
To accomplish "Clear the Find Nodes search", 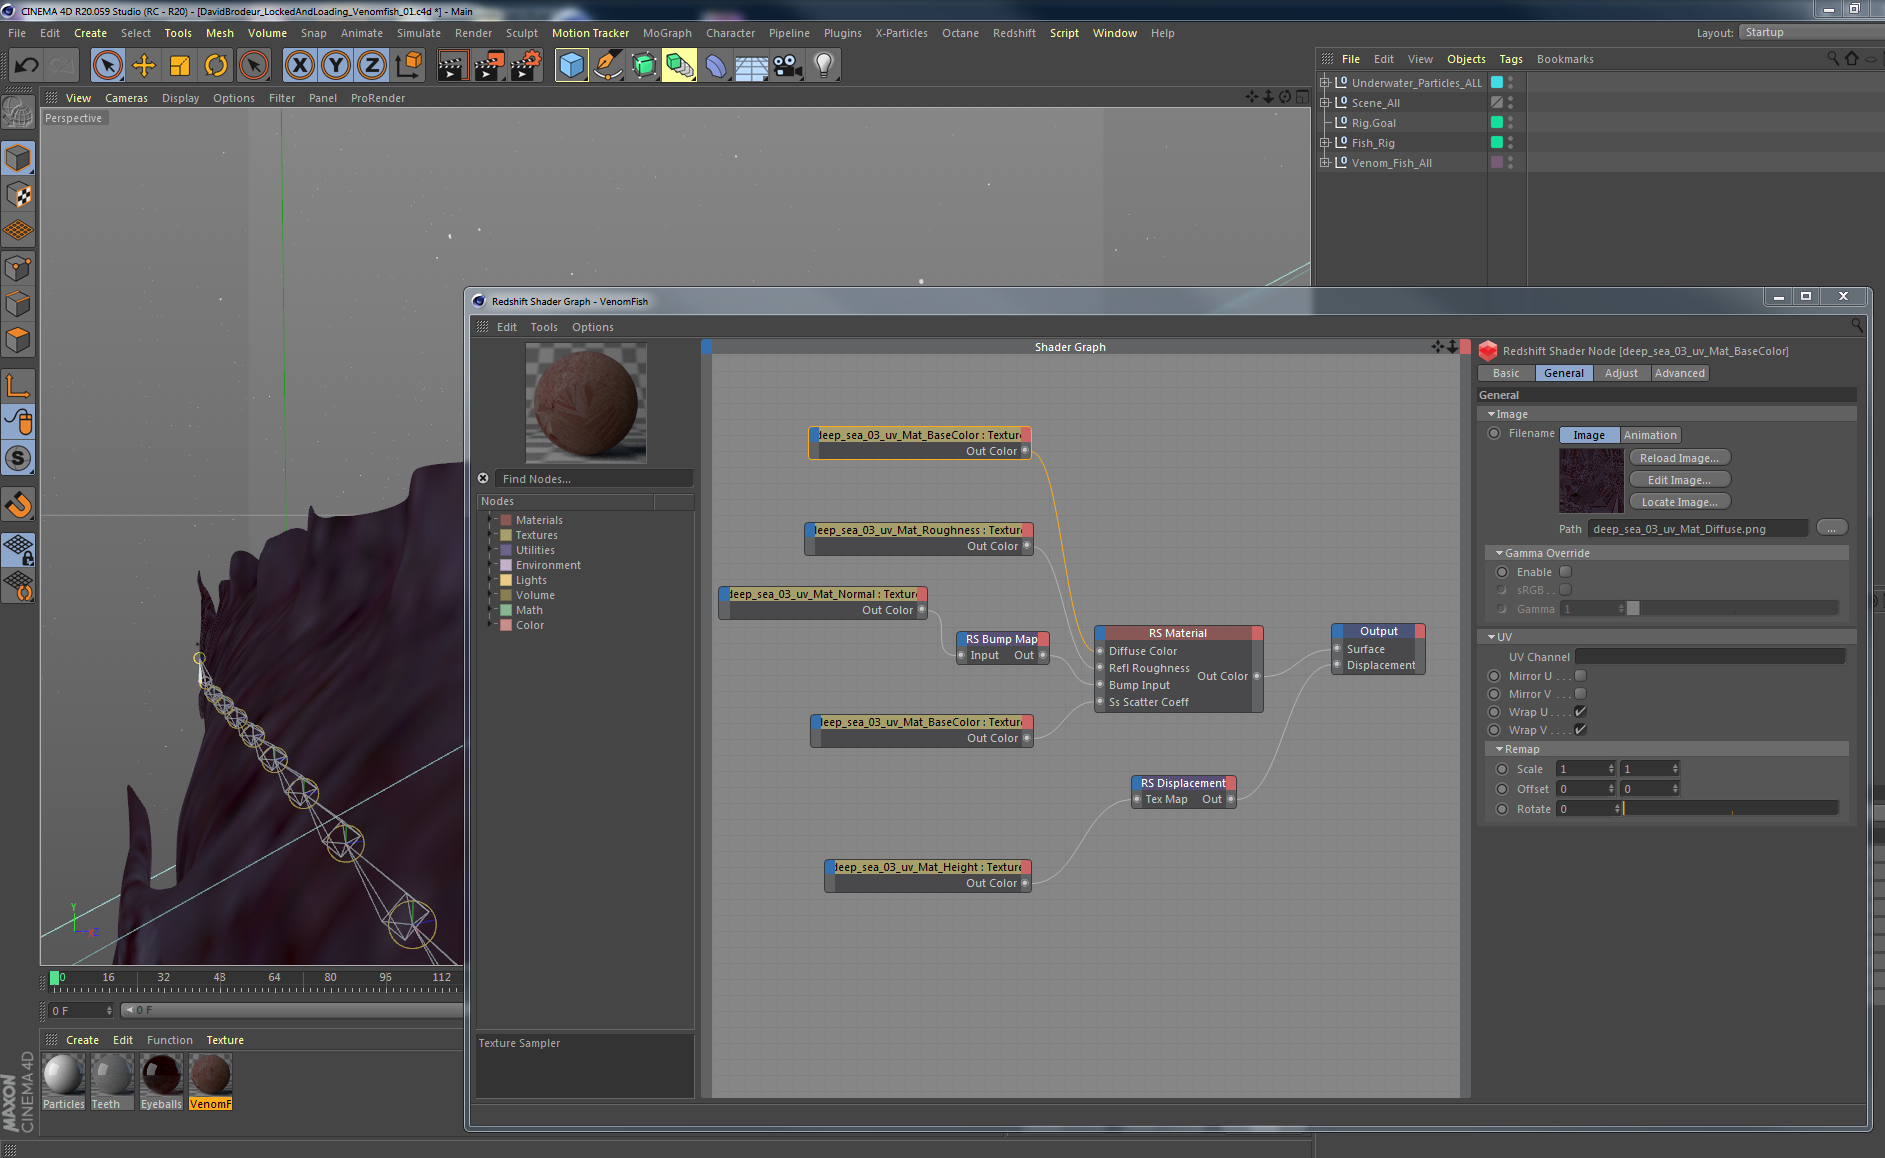I will [483, 478].
